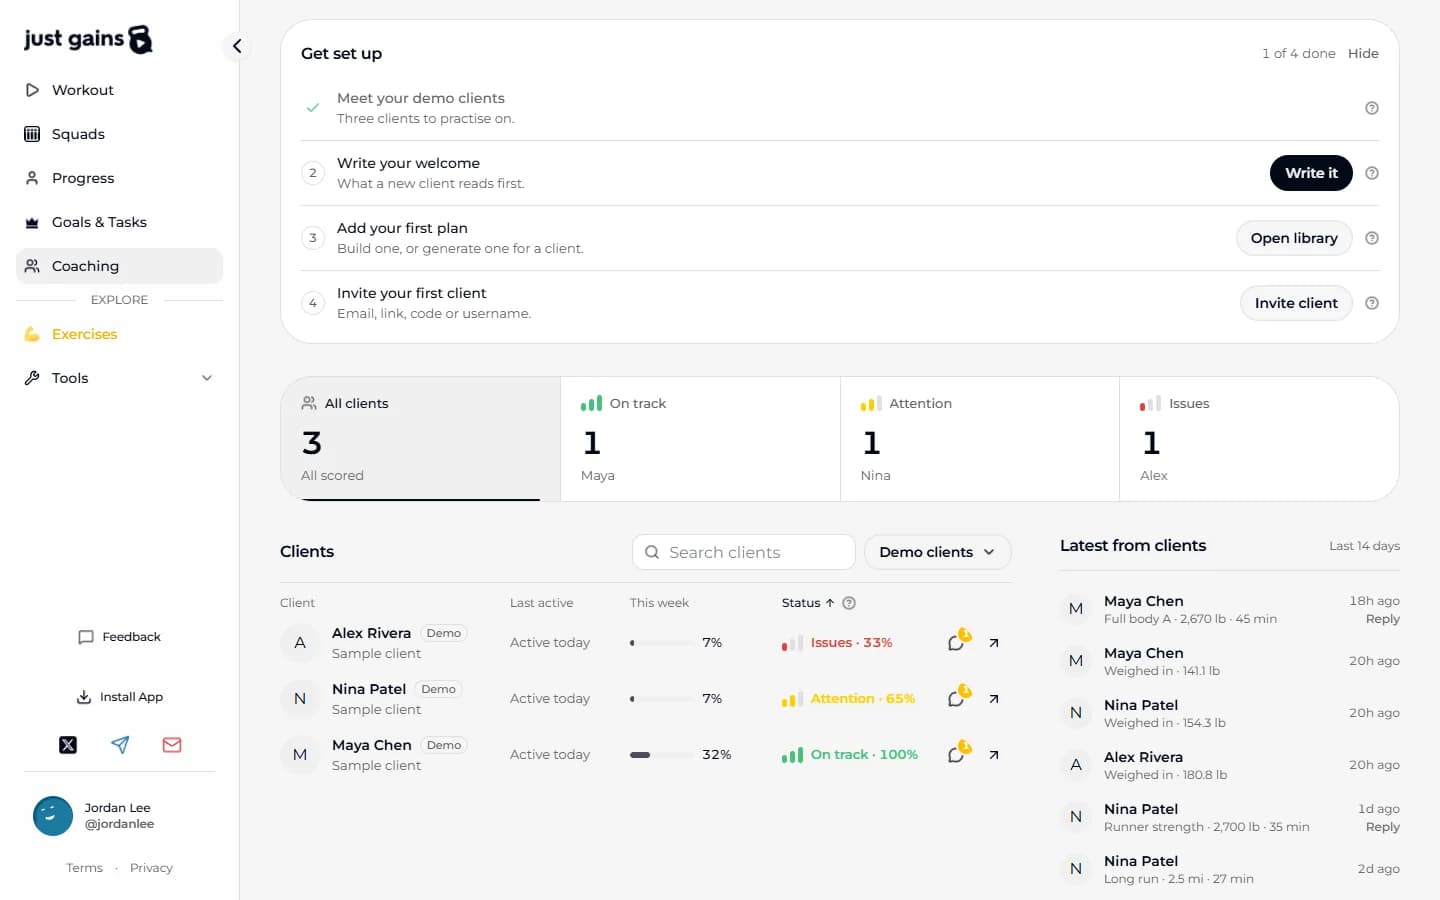Open the Terms link
The image size is (1440, 900).
[x=84, y=868]
